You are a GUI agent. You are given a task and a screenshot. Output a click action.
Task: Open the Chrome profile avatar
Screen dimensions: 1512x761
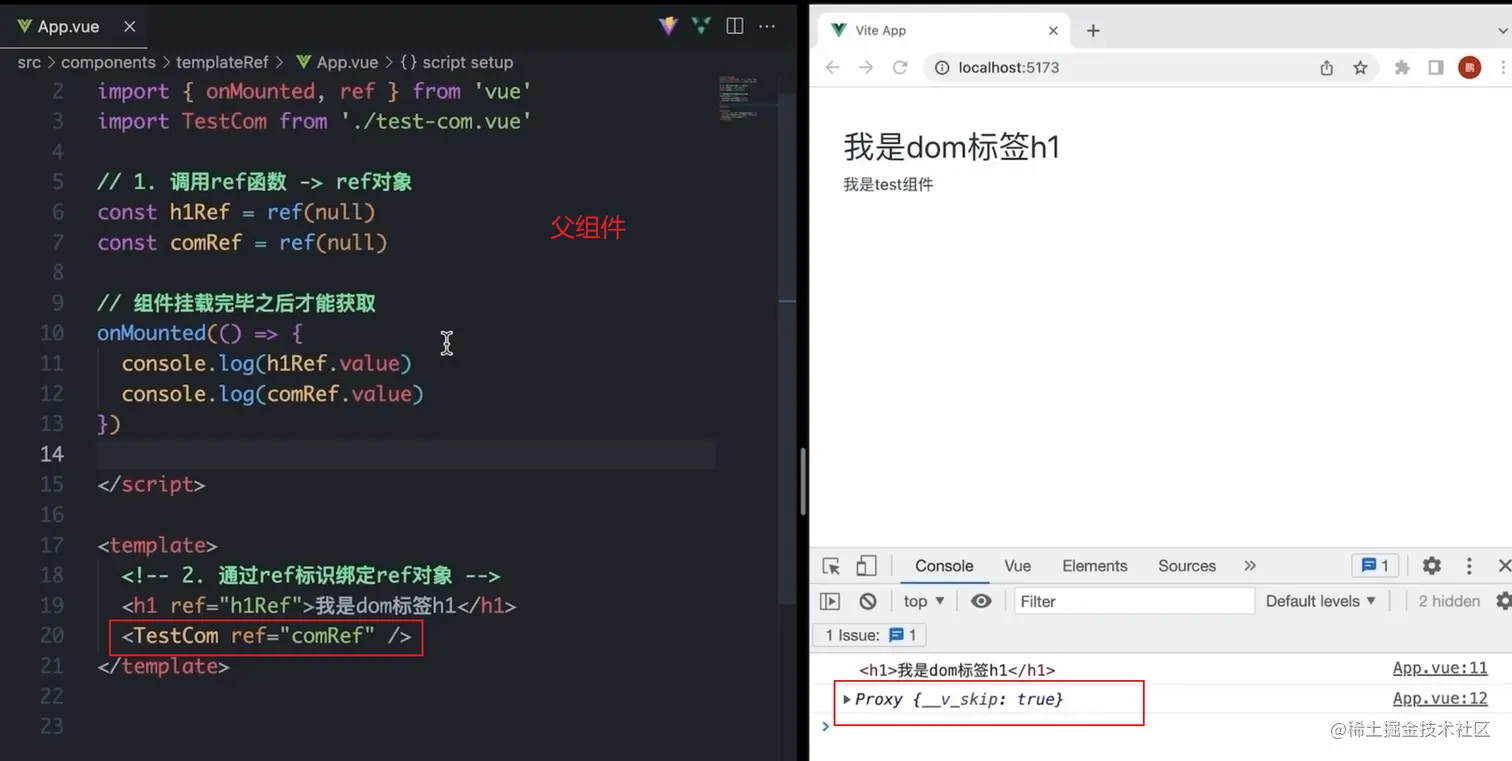(1469, 67)
